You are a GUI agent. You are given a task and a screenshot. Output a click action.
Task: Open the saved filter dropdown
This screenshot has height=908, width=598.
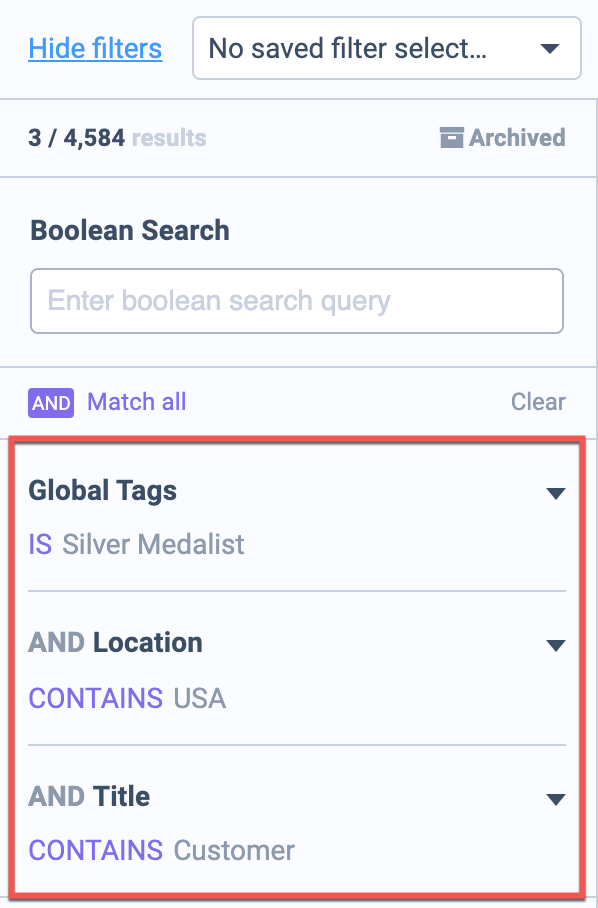click(x=387, y=48)
